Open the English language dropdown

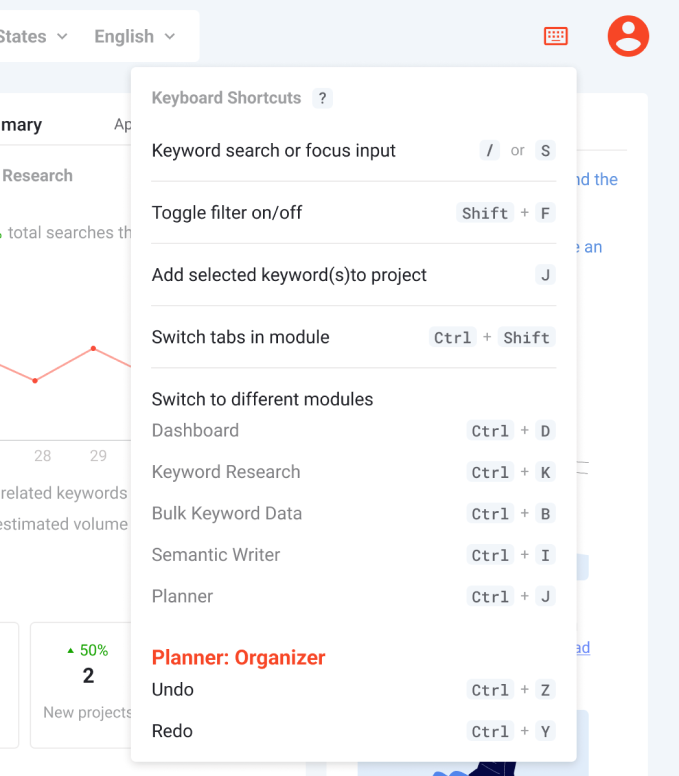click(135, 37)
